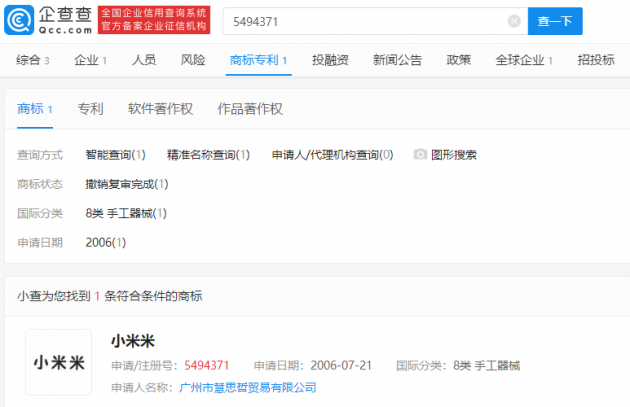The width and height of the screenshot is (630, 407).
Task: Click result class text 8类 手工器械
Action: (487, 365)
